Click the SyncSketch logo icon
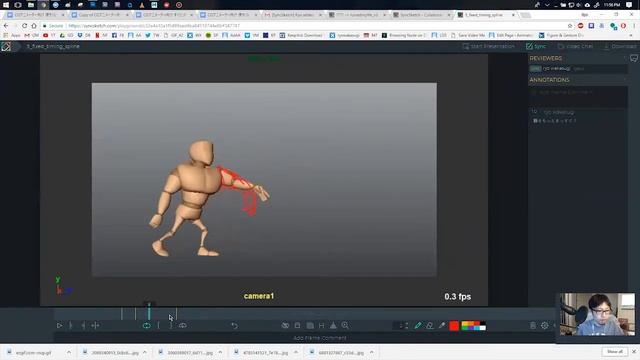Image resolution: width=640 pixels, height=360 pixels. [x=6, y=46]
